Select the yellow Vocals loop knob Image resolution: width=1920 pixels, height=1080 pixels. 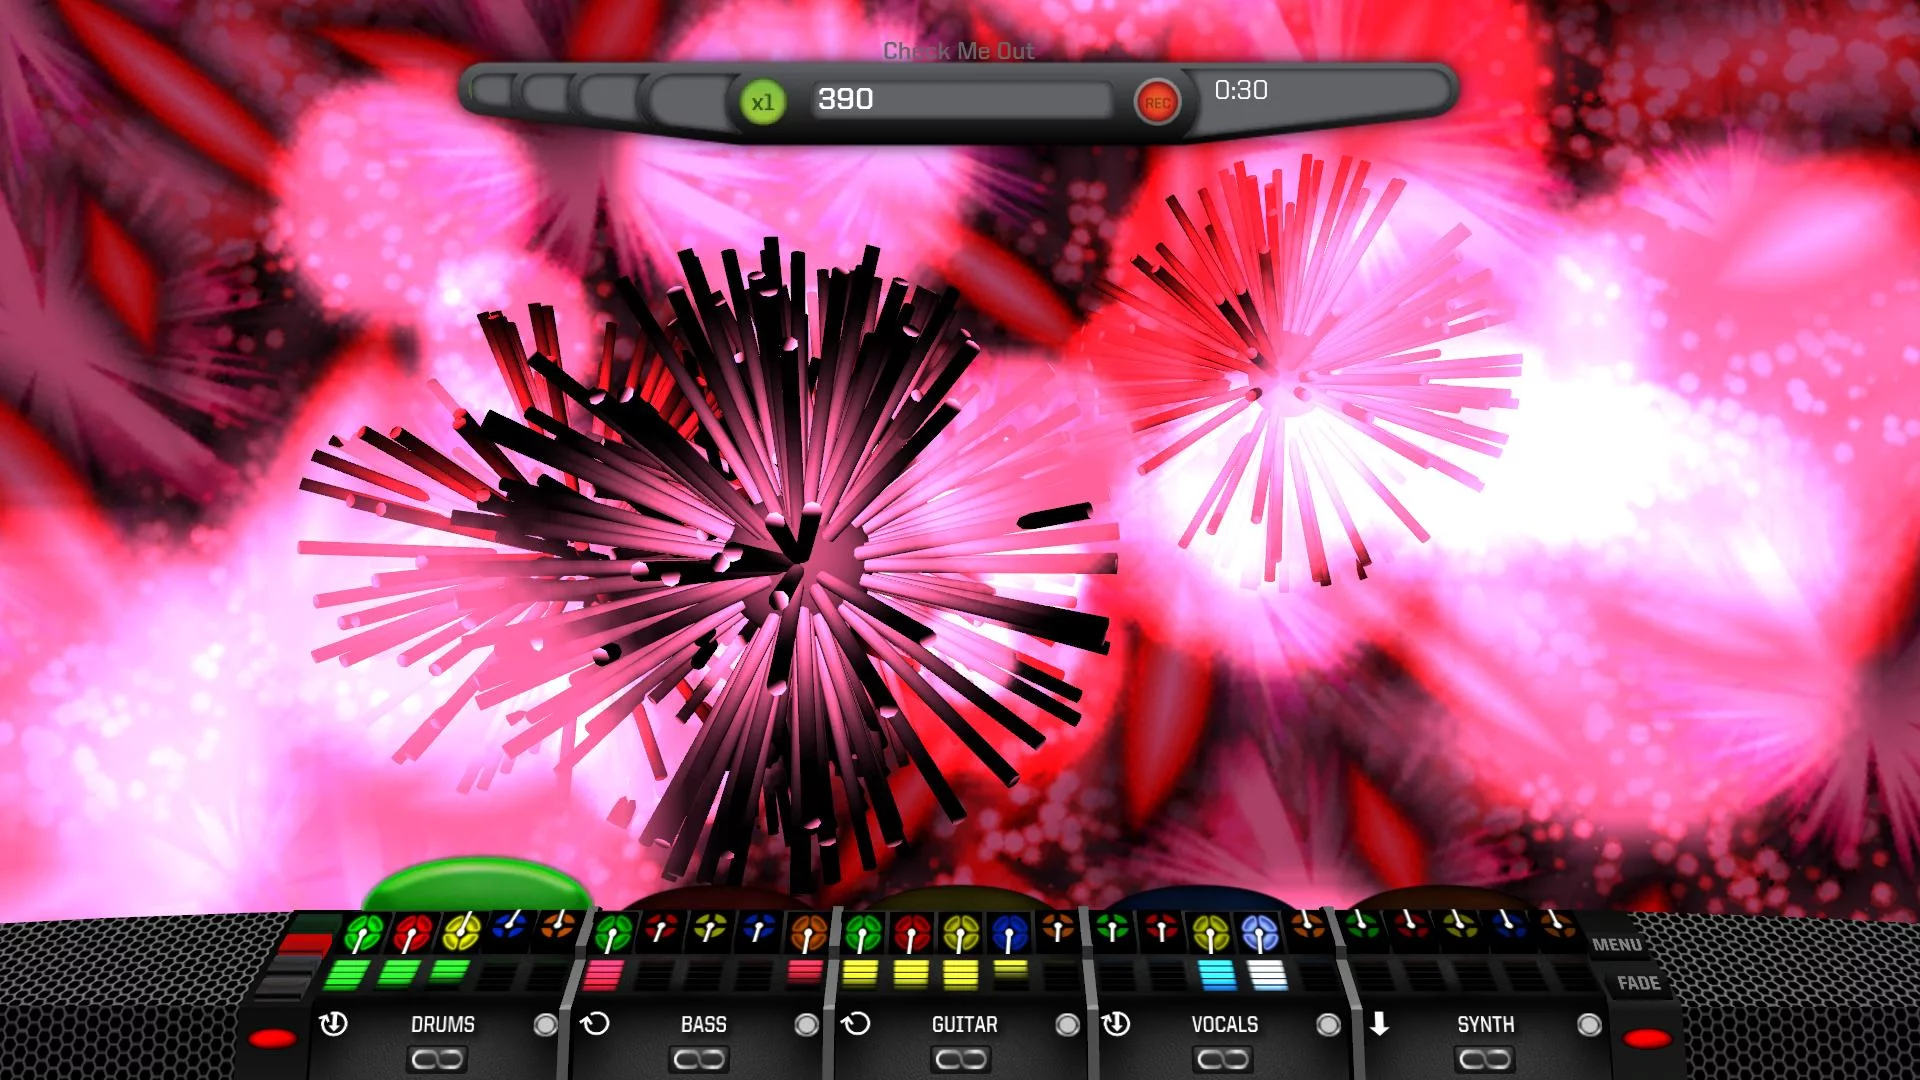1210,934
